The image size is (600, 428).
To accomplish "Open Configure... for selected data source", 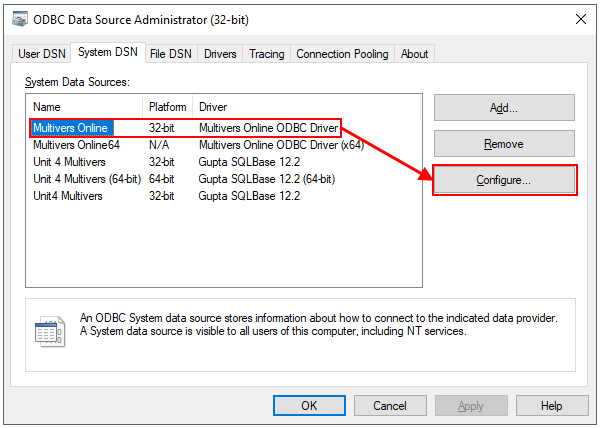I will click(504, 180).
